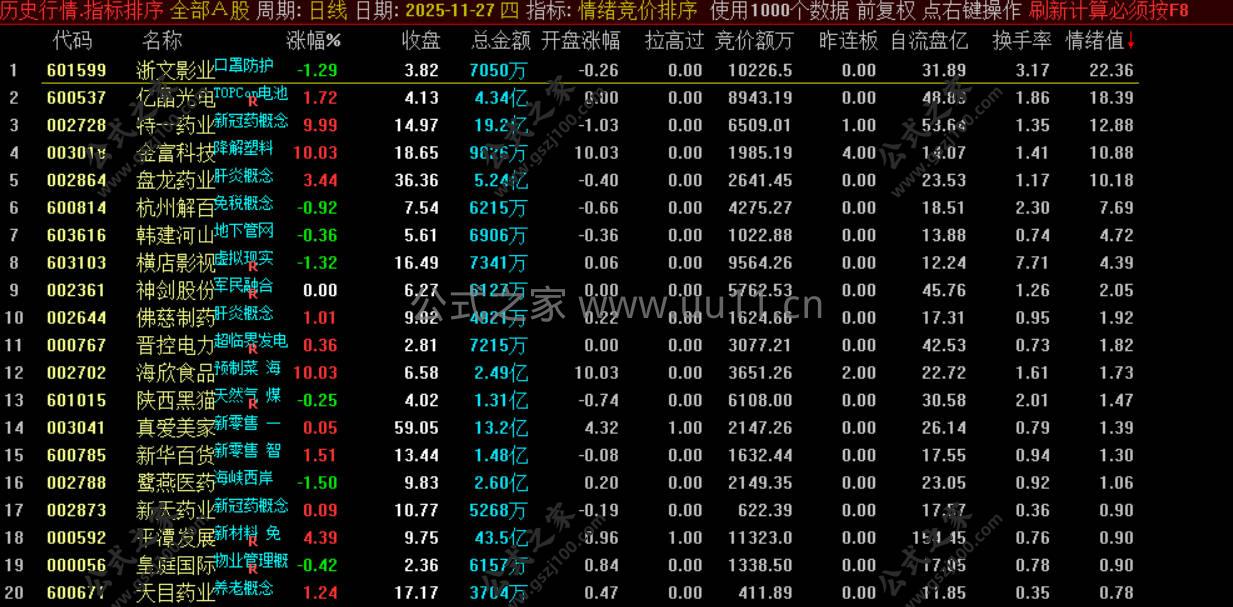Click the 竞价额 value 10226.5
The image size is (1233, 607).
tap(761, 70)
